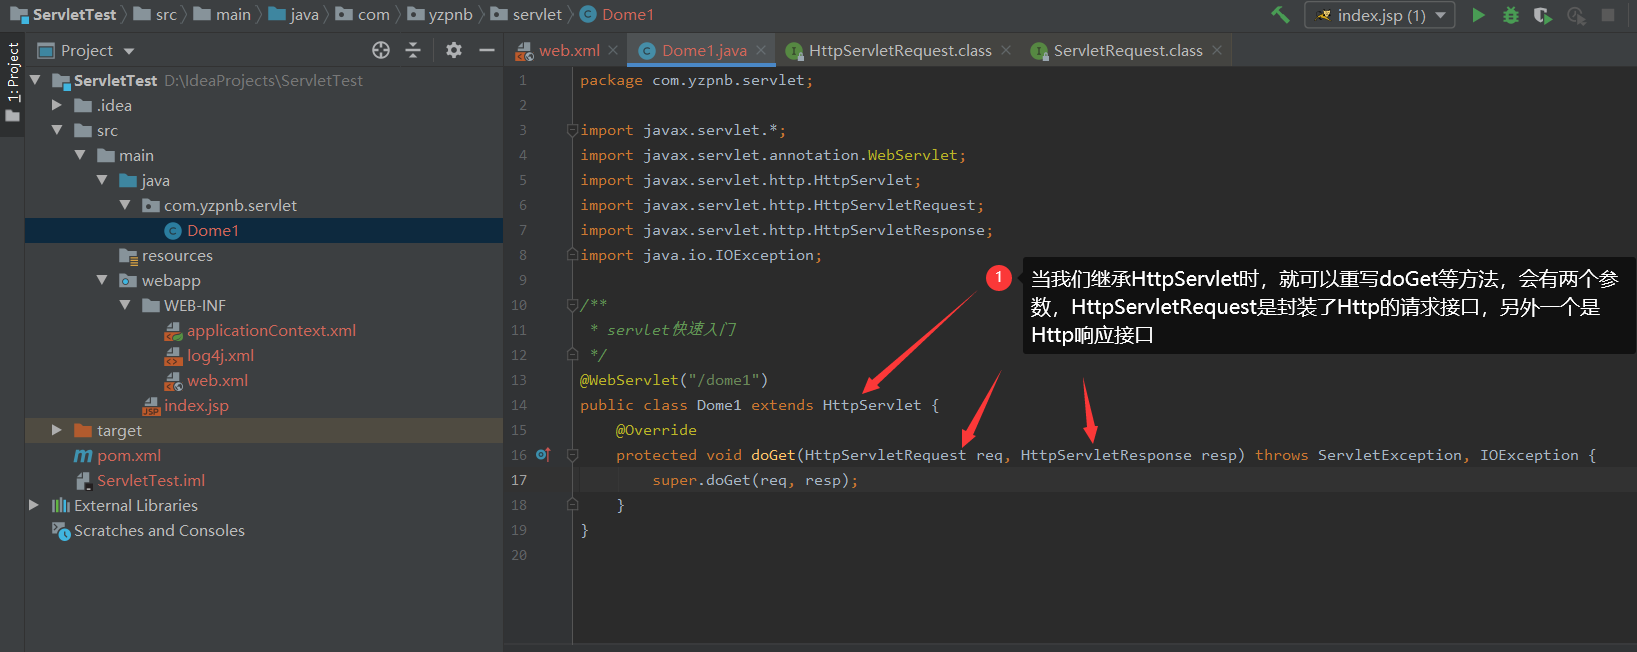The width and height of the screenshot is (1637, 652).
Task: Close the ServletRequest.class tab
Action: [1217, 50]
